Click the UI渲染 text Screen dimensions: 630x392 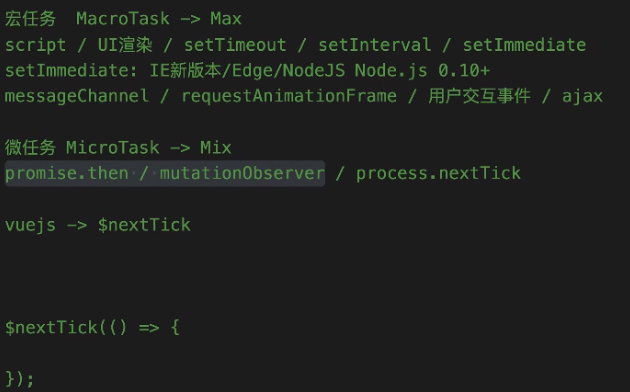(125, 45)
